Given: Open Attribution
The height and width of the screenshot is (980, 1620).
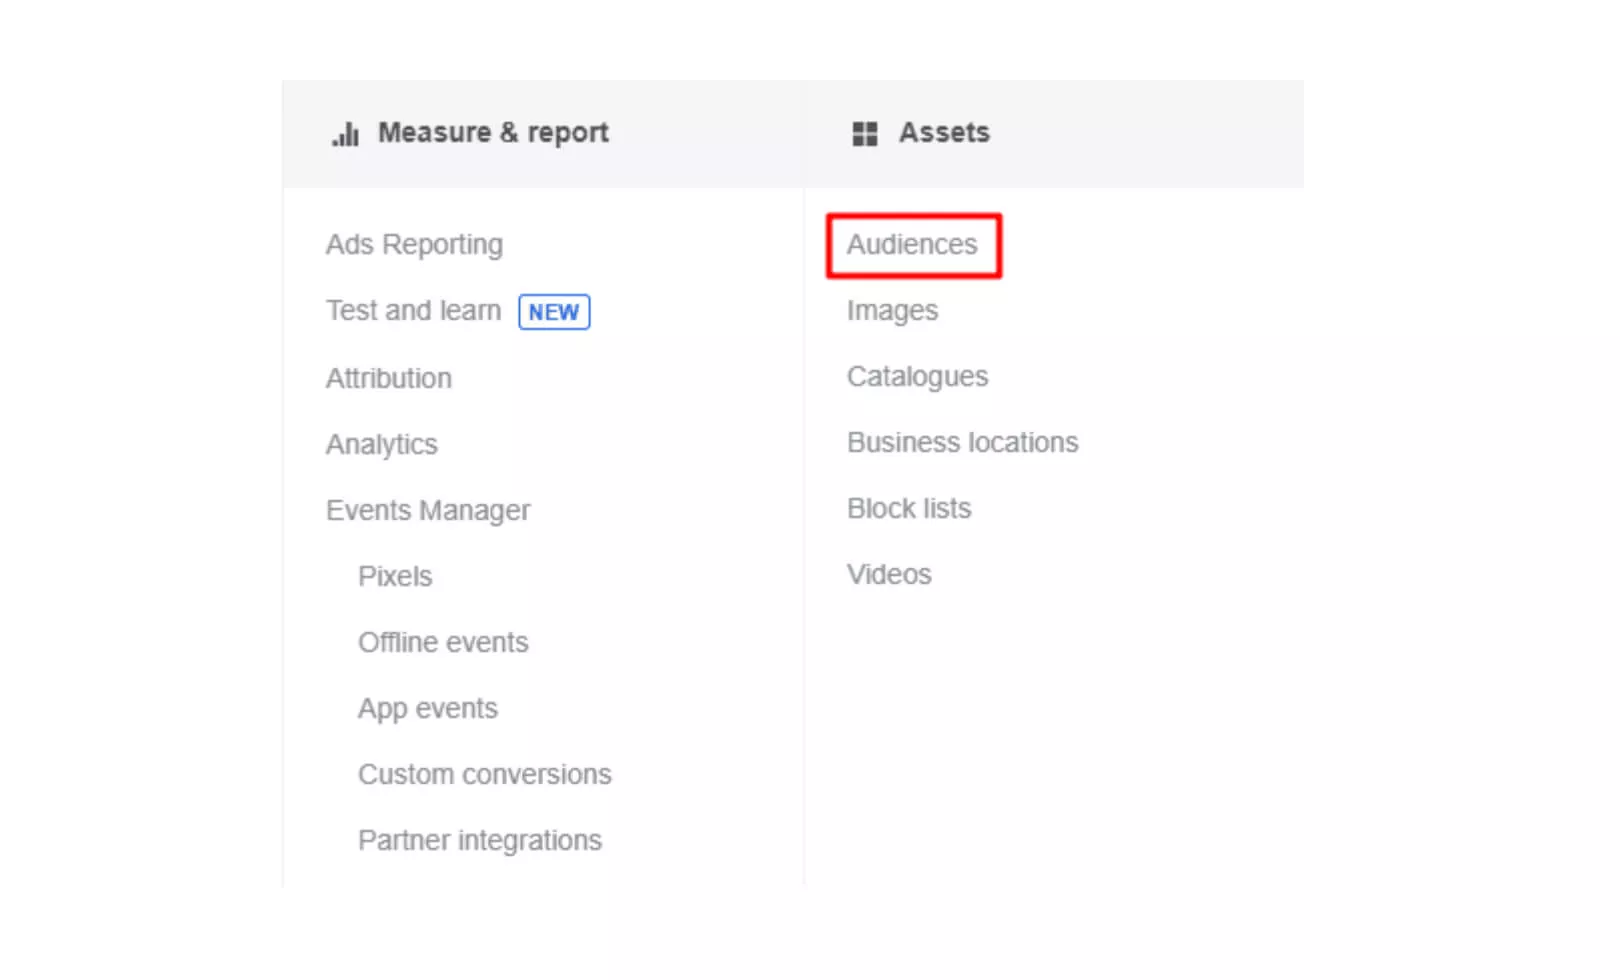Looking at the screenshot, I should tap(389, 378).
